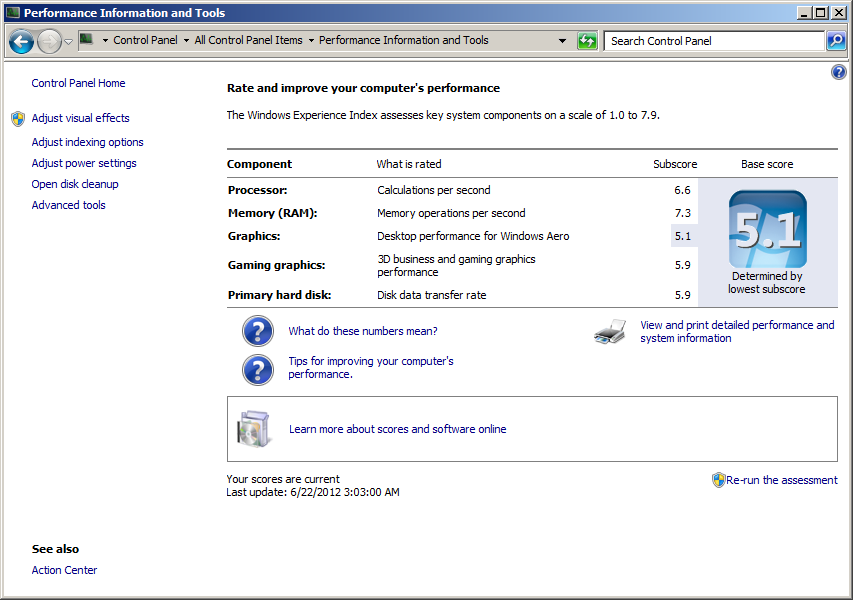Click the search magnifier button
Image resolution: width=853 pixels, height=600 pixels.
[836, 41]
